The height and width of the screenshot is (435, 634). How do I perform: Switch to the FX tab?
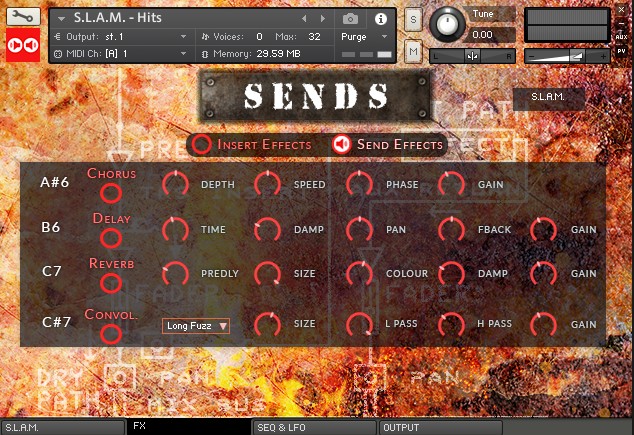coord(189,427)
